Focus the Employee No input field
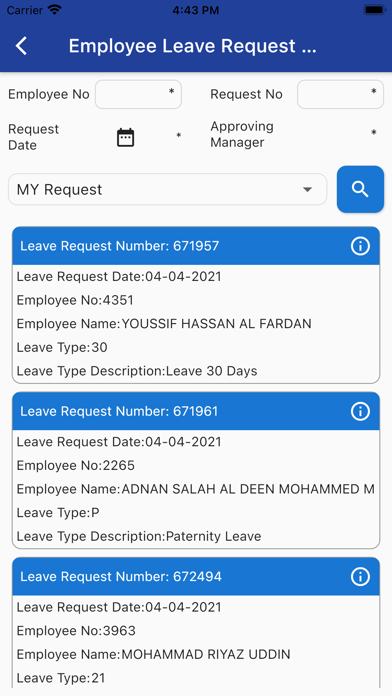This screenshot has height=696, width=392. (x=139, y=94)
